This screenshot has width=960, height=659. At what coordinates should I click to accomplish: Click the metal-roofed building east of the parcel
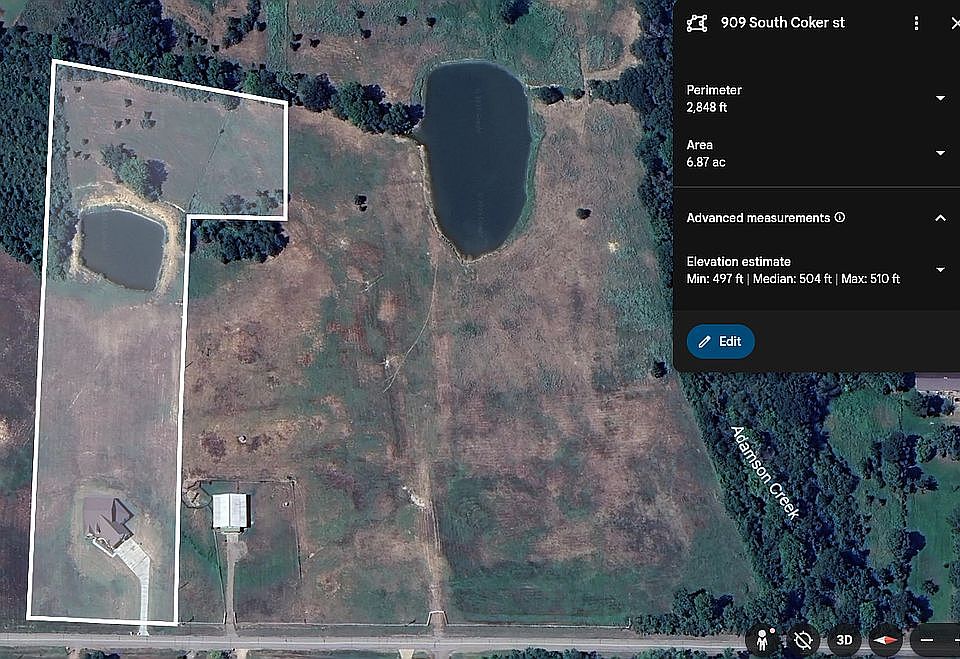(231, 511)
